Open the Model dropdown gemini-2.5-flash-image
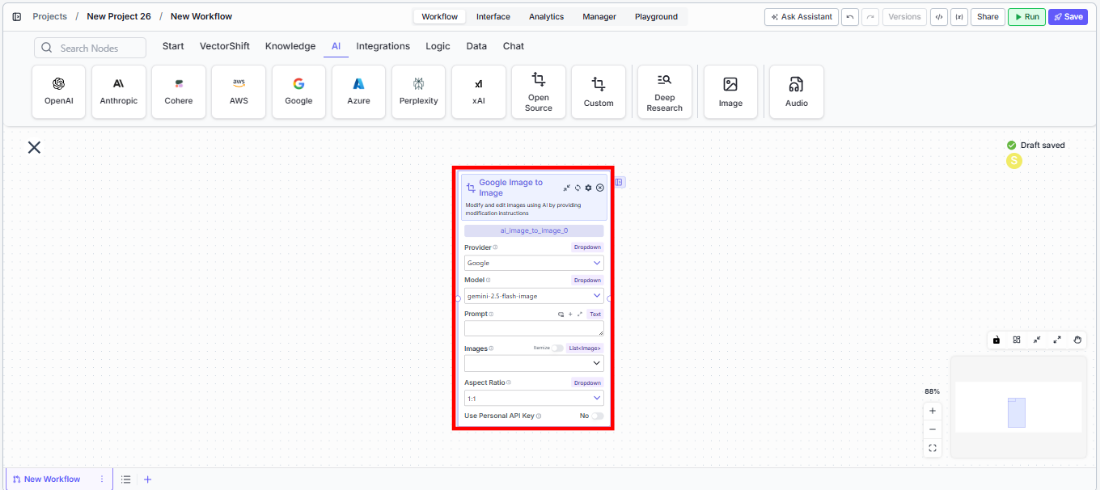The image size is (1100, 490). (534, 296)
